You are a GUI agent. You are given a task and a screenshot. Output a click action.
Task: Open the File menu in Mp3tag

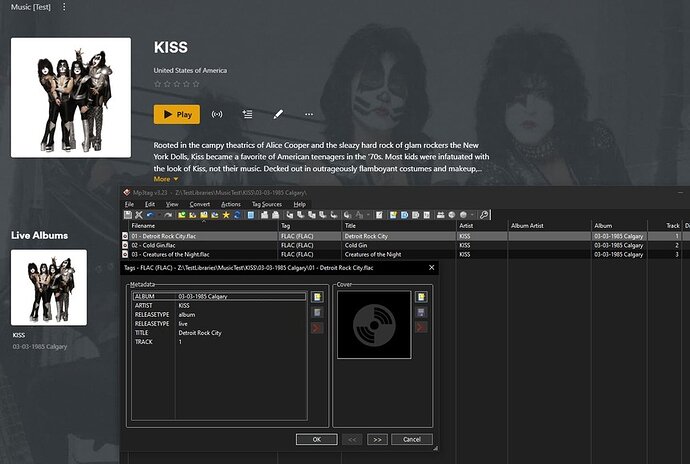pyautogui.click(x=129, y=204)
